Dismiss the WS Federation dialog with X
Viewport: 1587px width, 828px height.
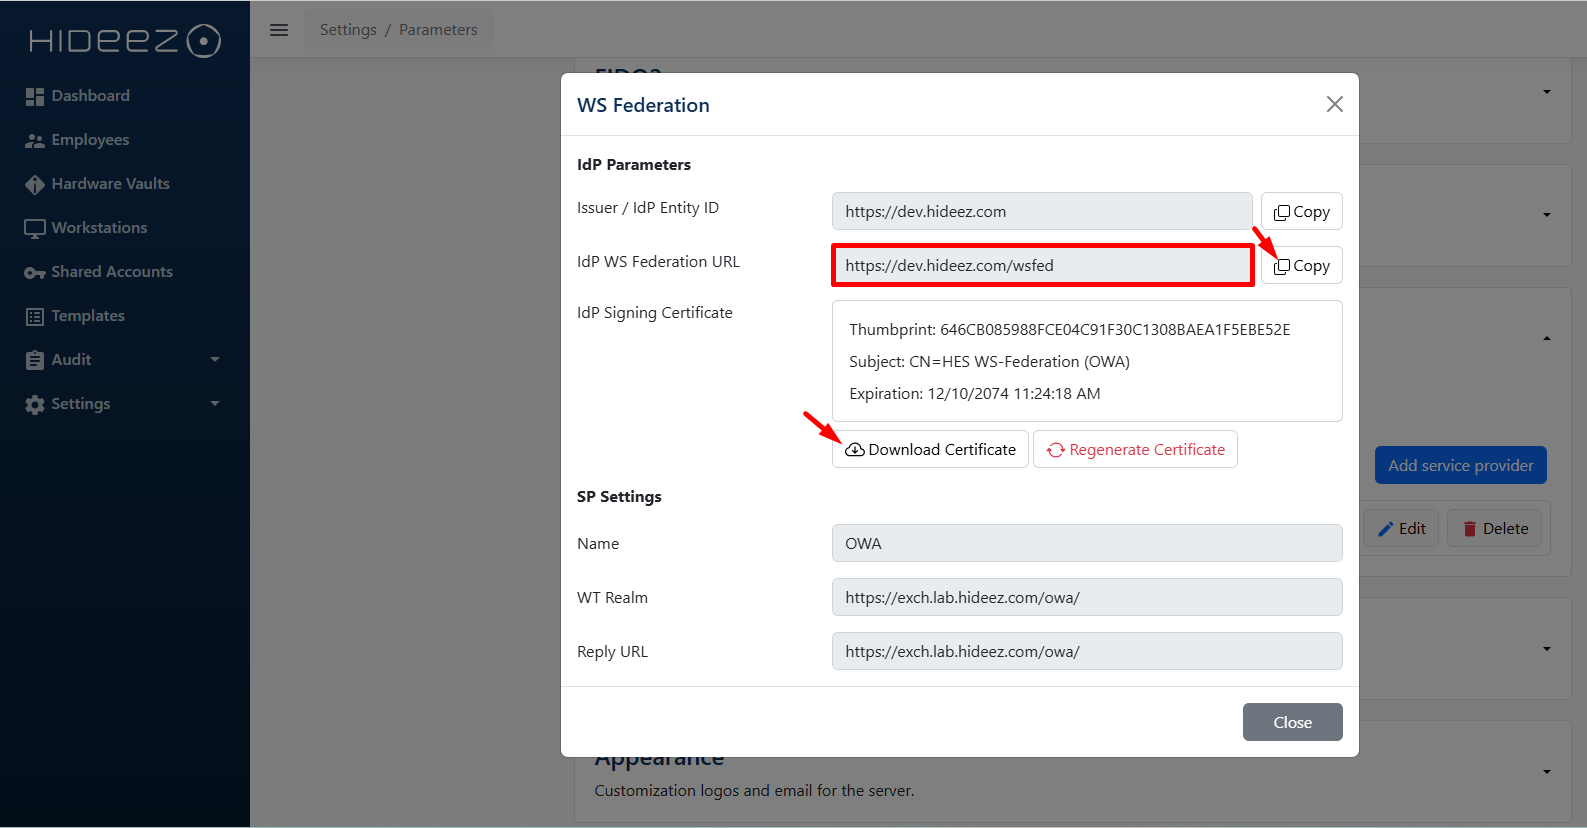[1334, 105]
